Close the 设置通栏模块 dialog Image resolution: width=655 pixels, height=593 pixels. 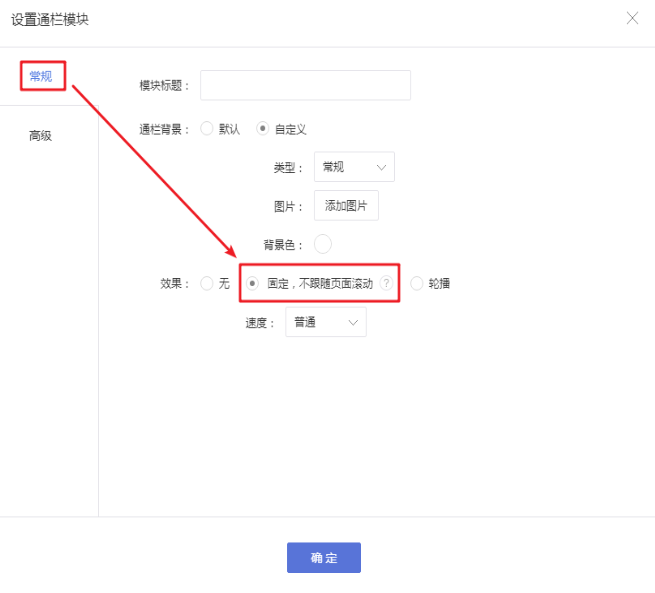point(632,18)
